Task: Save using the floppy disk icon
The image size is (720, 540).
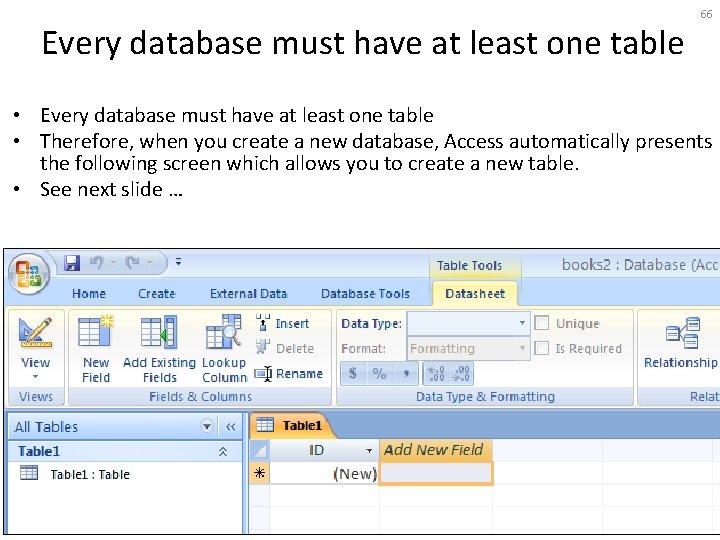Action: pyautogui.click(x=72, y=263)
